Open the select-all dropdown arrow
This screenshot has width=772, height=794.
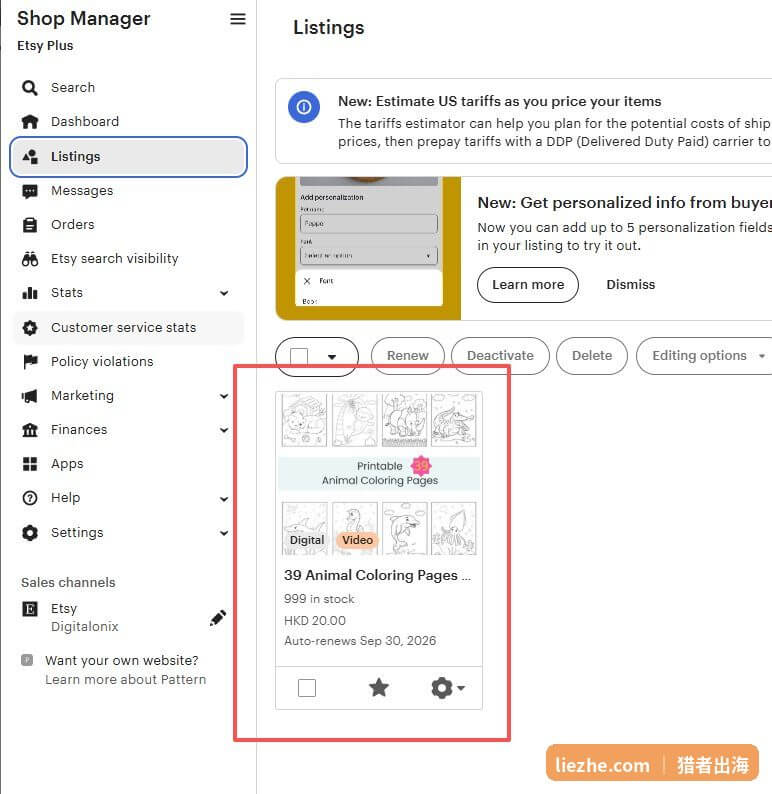coord(332,357)
